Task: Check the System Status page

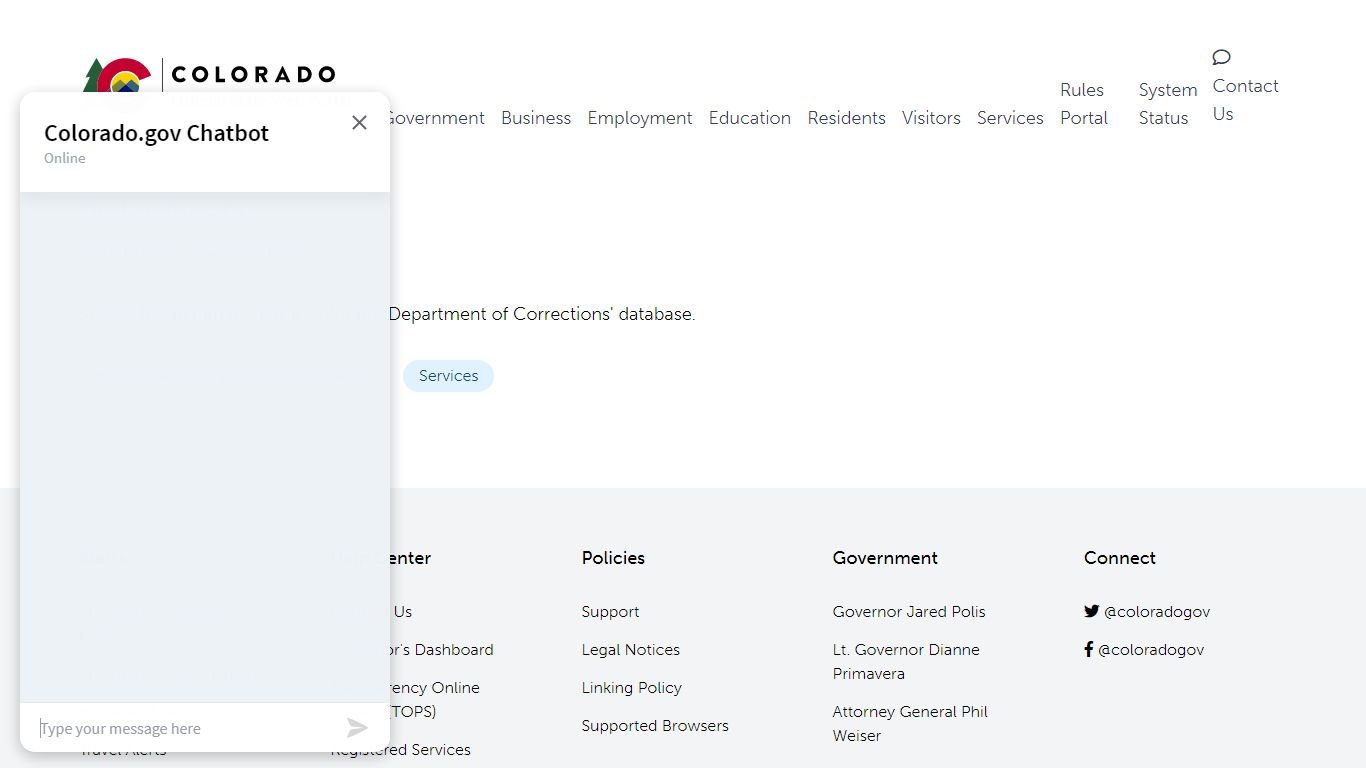Action: click(x=1167, y=104)
